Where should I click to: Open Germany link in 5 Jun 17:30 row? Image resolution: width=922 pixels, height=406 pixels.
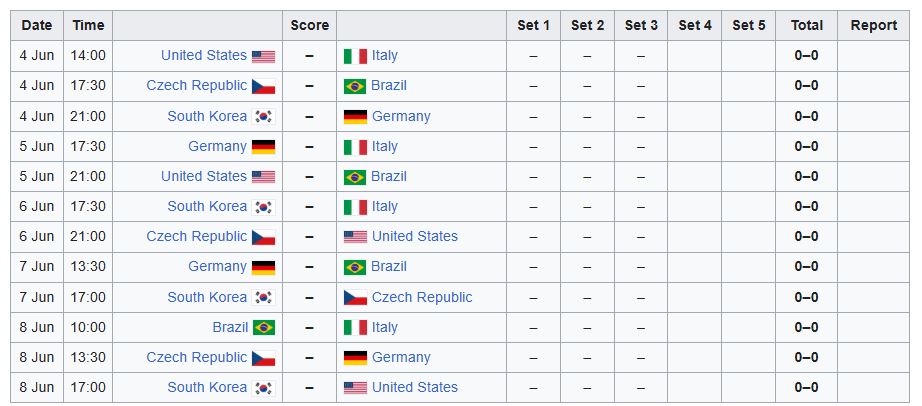tap(217, 146)
